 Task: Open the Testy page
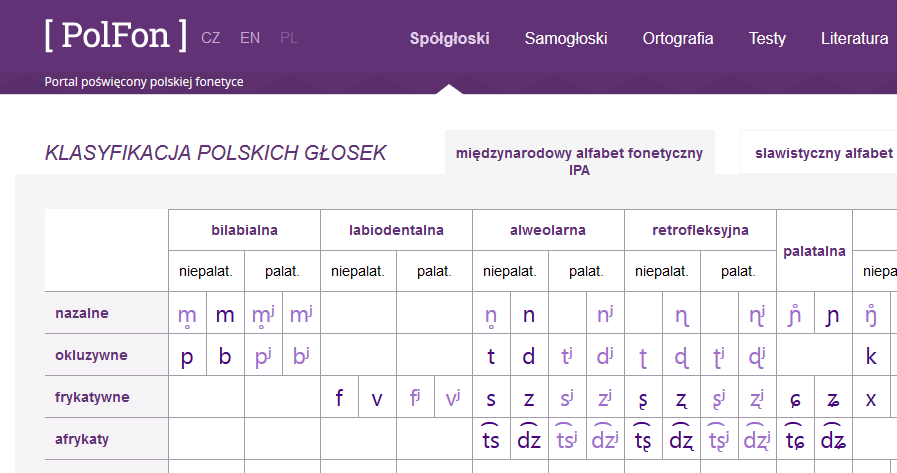click(x=767, y=39)
